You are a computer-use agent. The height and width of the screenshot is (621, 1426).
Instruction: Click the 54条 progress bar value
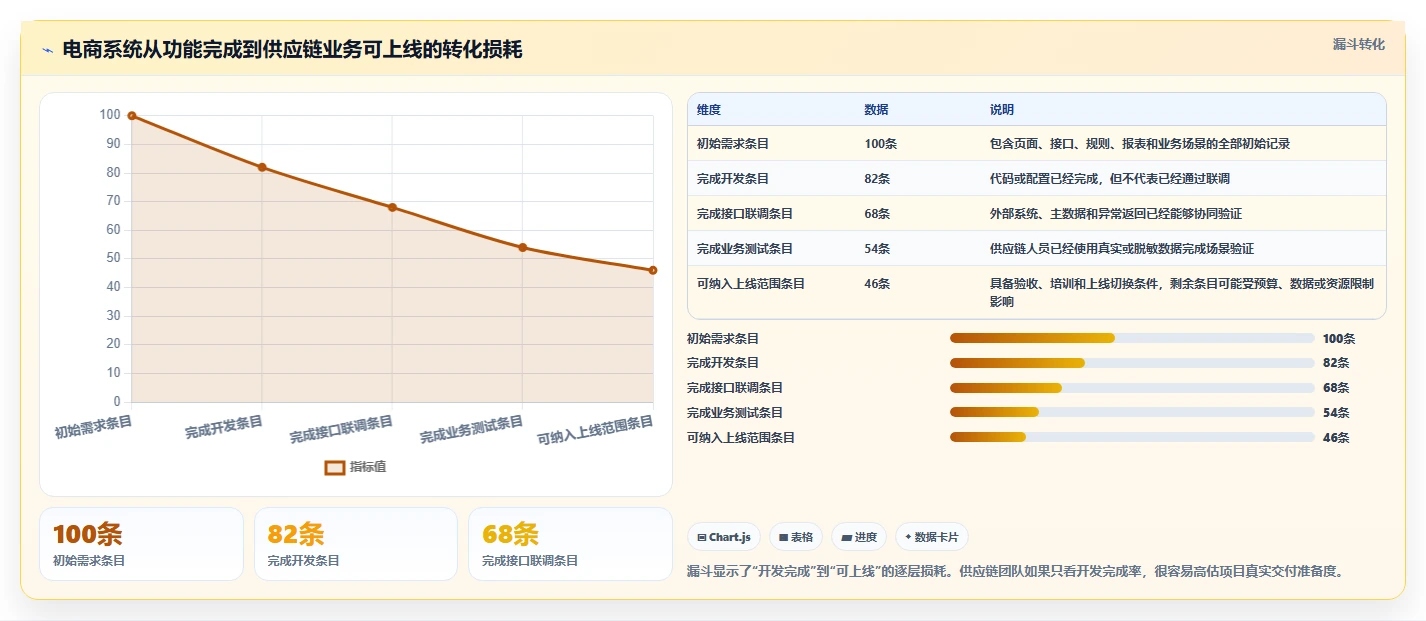(x=1336, y=413)
